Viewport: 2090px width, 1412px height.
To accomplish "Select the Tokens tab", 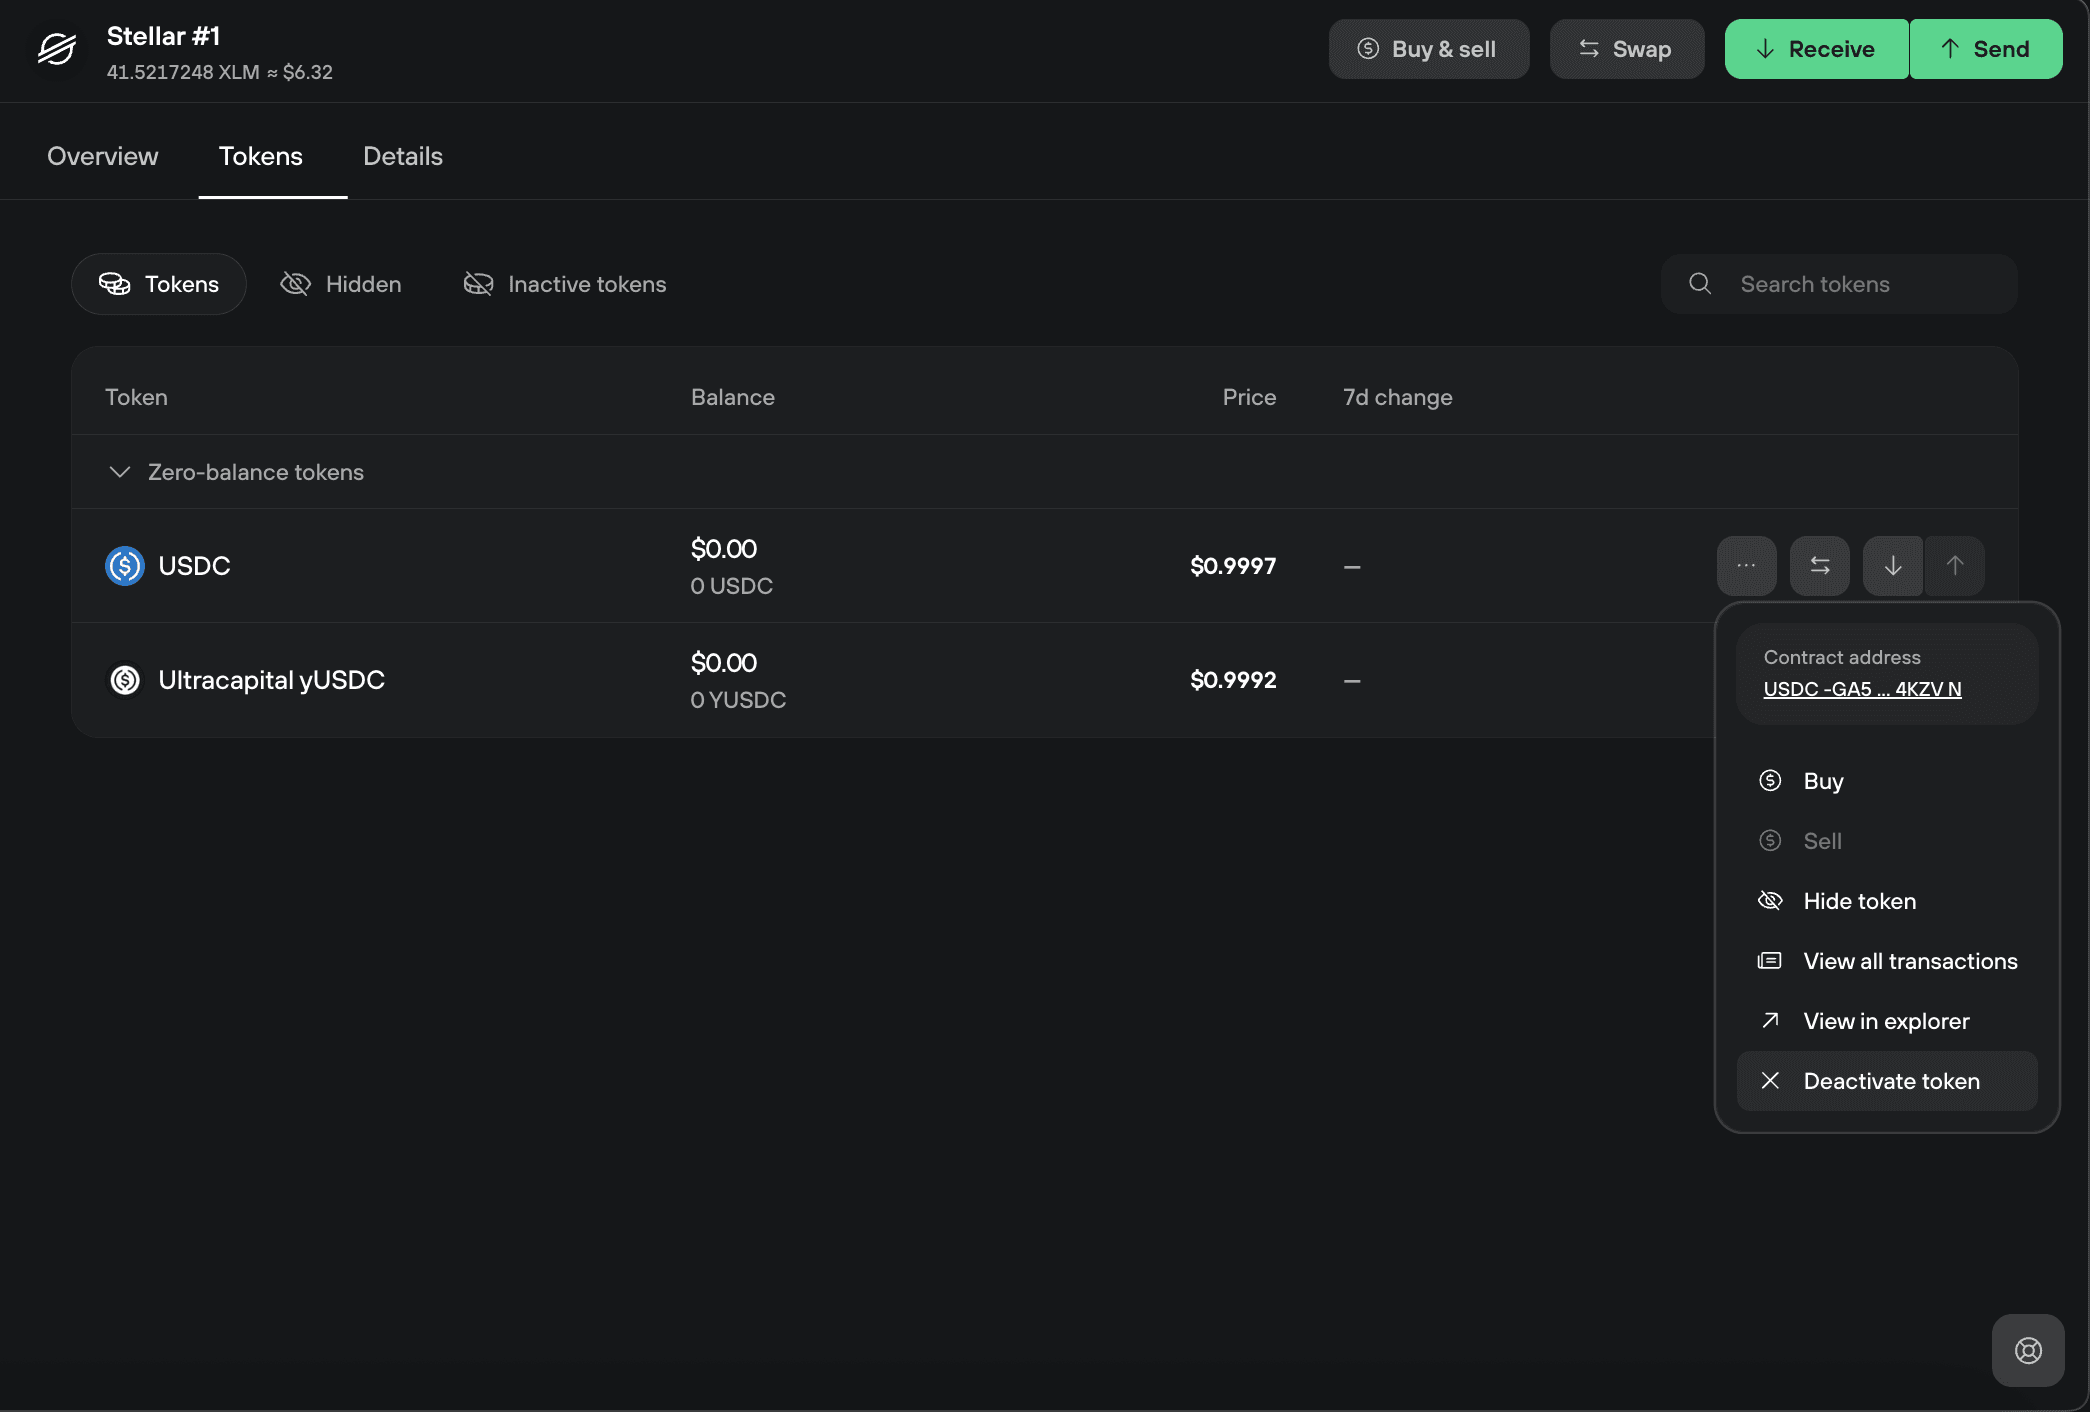I will tap(261, 156).
